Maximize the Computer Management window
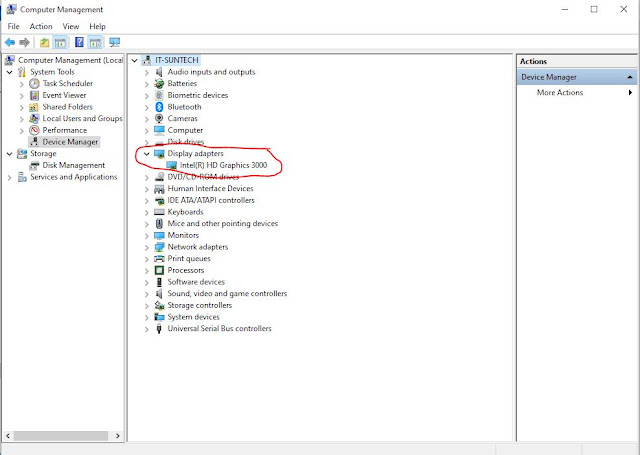 pyautogui.click(x=594, y=9)
